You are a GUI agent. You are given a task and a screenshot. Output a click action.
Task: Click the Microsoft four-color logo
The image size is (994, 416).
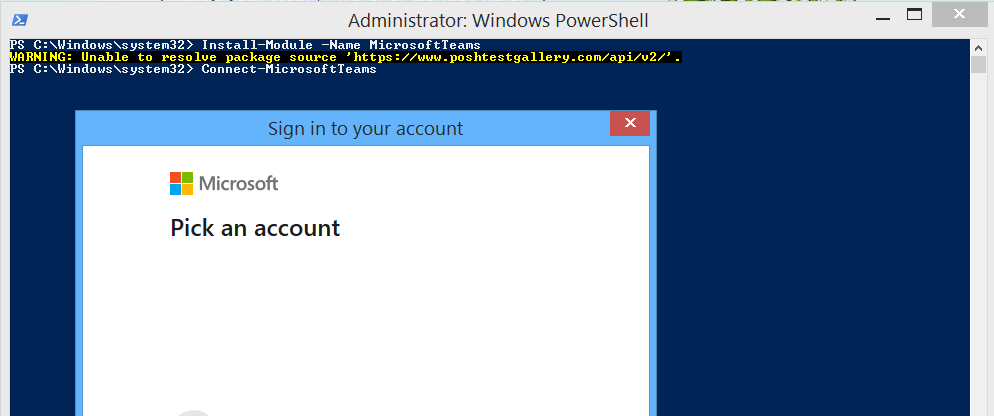[x=181, y=183]
